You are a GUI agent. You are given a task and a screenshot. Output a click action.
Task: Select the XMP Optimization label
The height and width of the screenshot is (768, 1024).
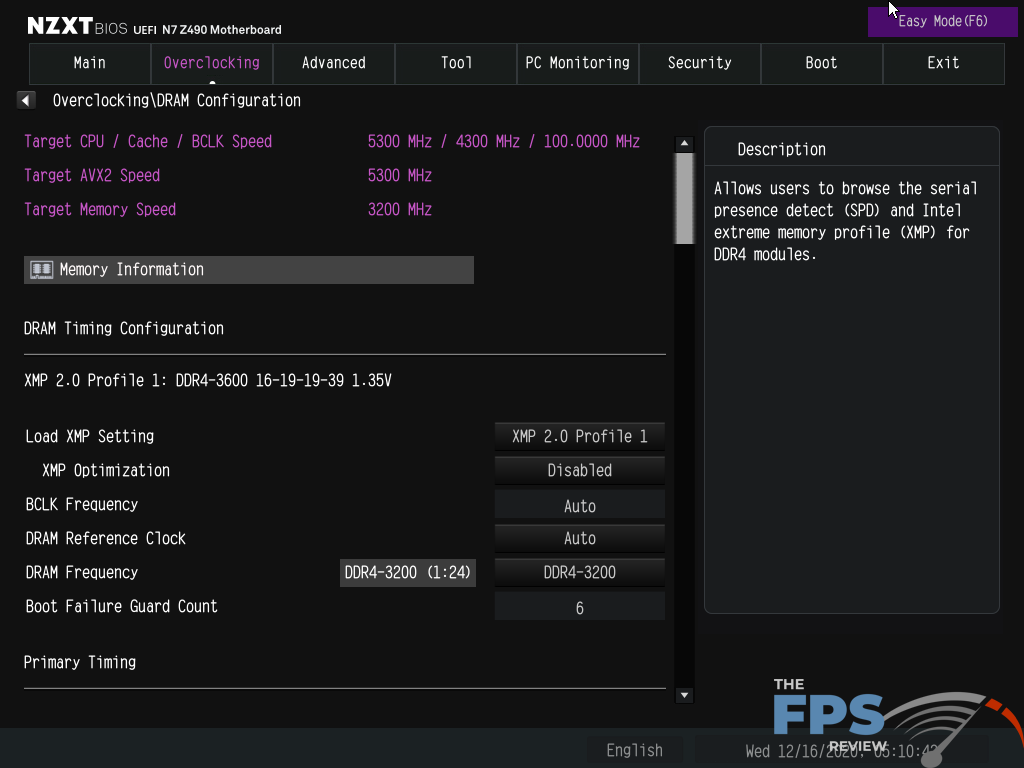(x=106, y=470)
